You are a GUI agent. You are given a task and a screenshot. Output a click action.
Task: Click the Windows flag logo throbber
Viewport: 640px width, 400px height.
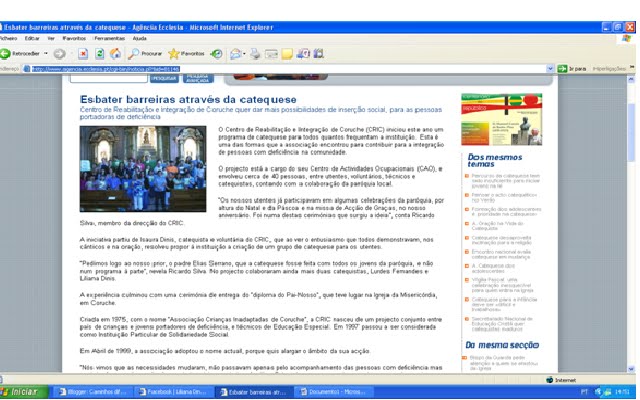pos(627,38)
